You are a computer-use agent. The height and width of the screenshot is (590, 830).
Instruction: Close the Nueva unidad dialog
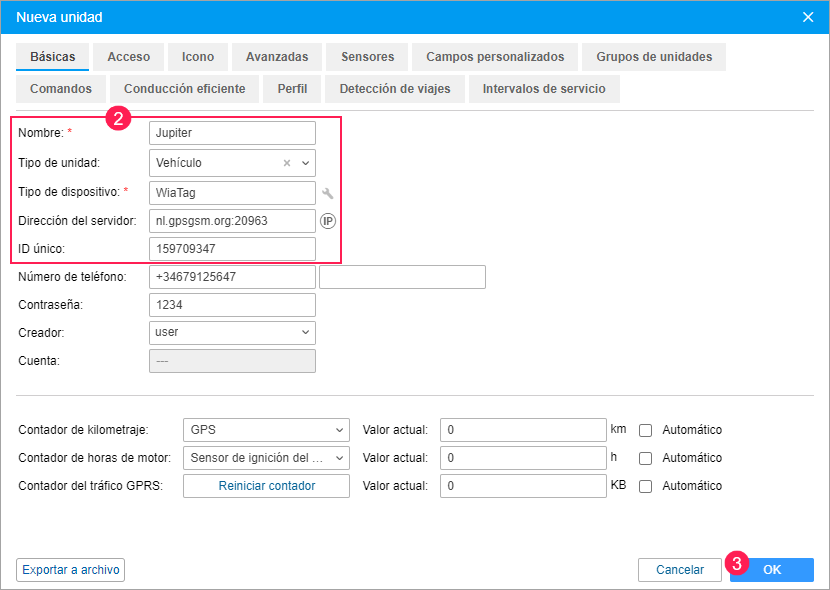[x=808, y=17]
